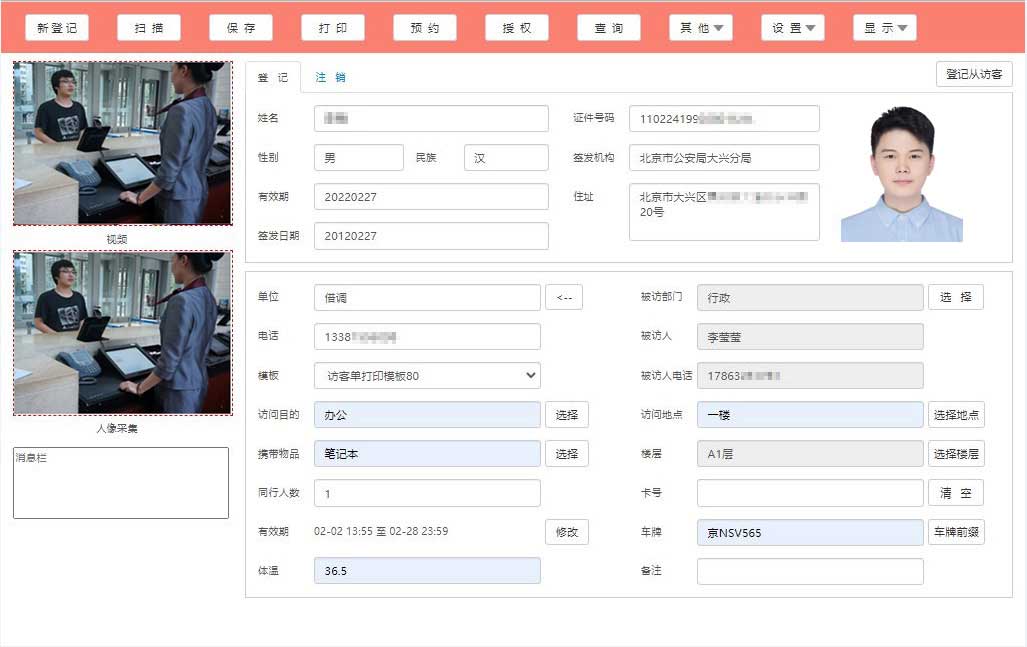Viewport: 1027px width, 647px height.
Task: Click the 查询 query button
Action: click(x=609, y=28)
